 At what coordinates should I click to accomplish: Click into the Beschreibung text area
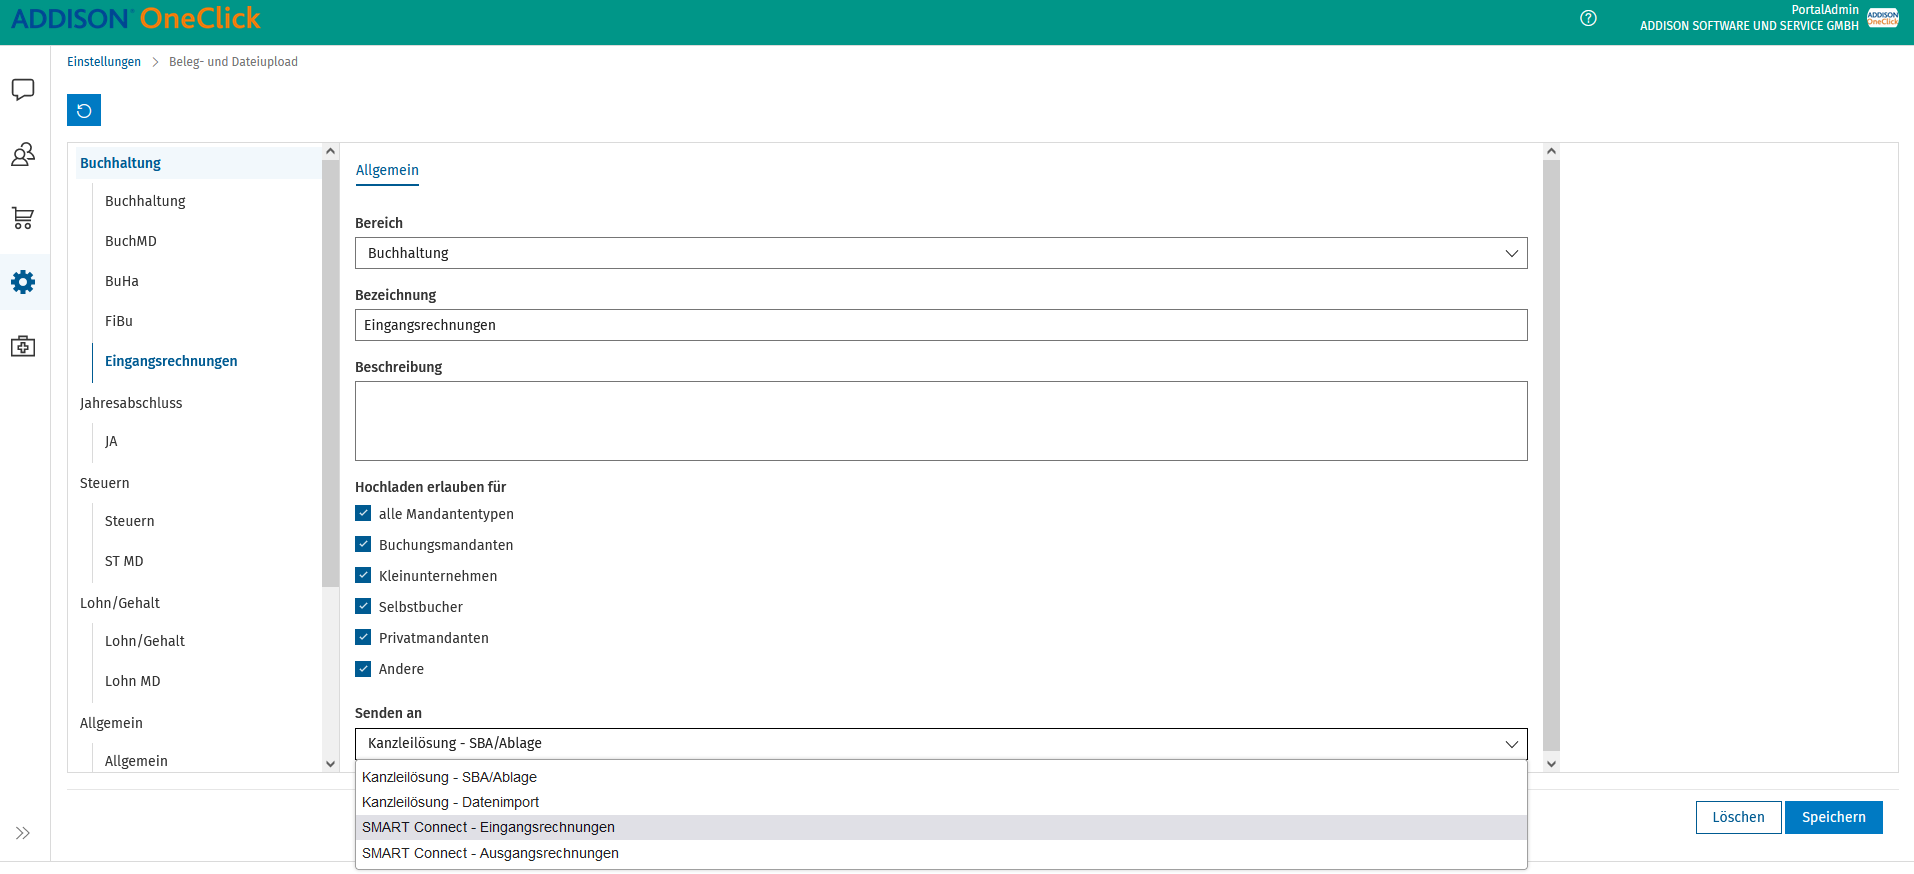(941, 421)
